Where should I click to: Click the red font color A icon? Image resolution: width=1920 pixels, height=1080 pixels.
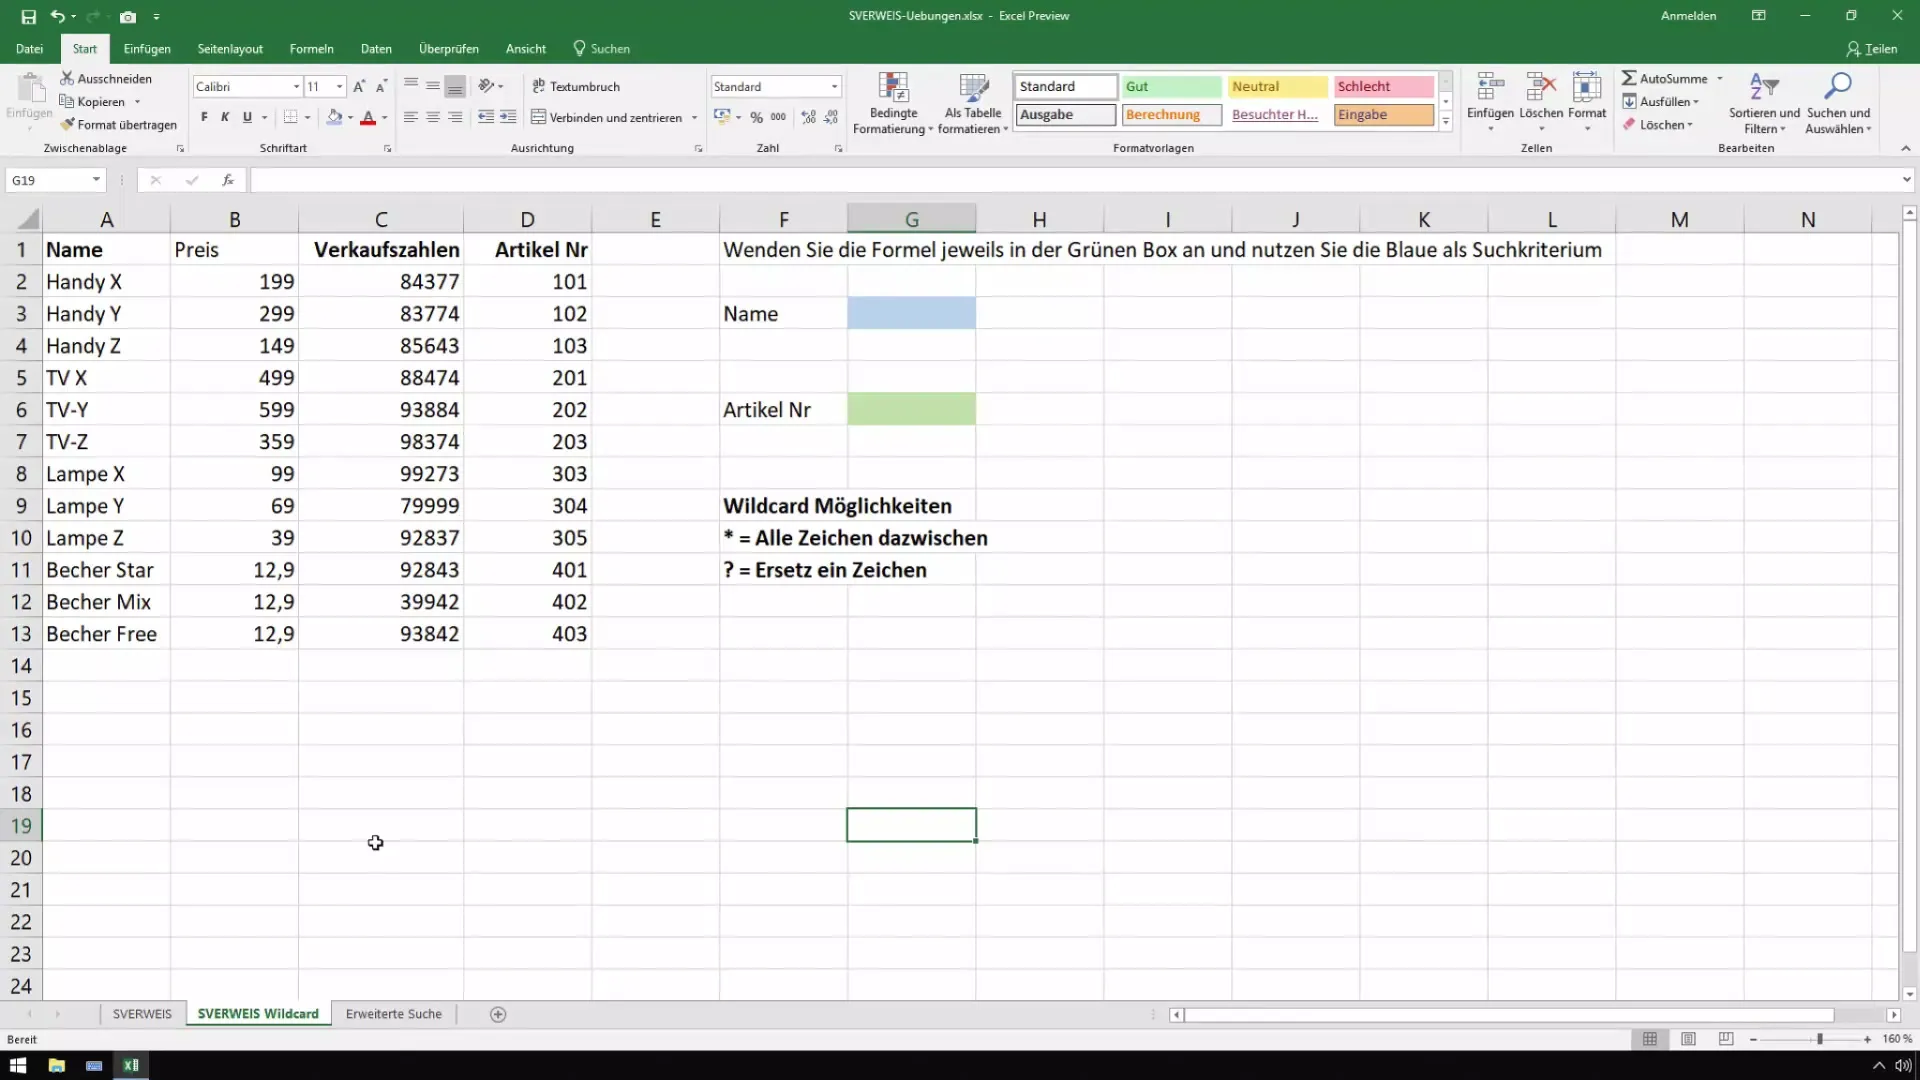coord(368,117)
